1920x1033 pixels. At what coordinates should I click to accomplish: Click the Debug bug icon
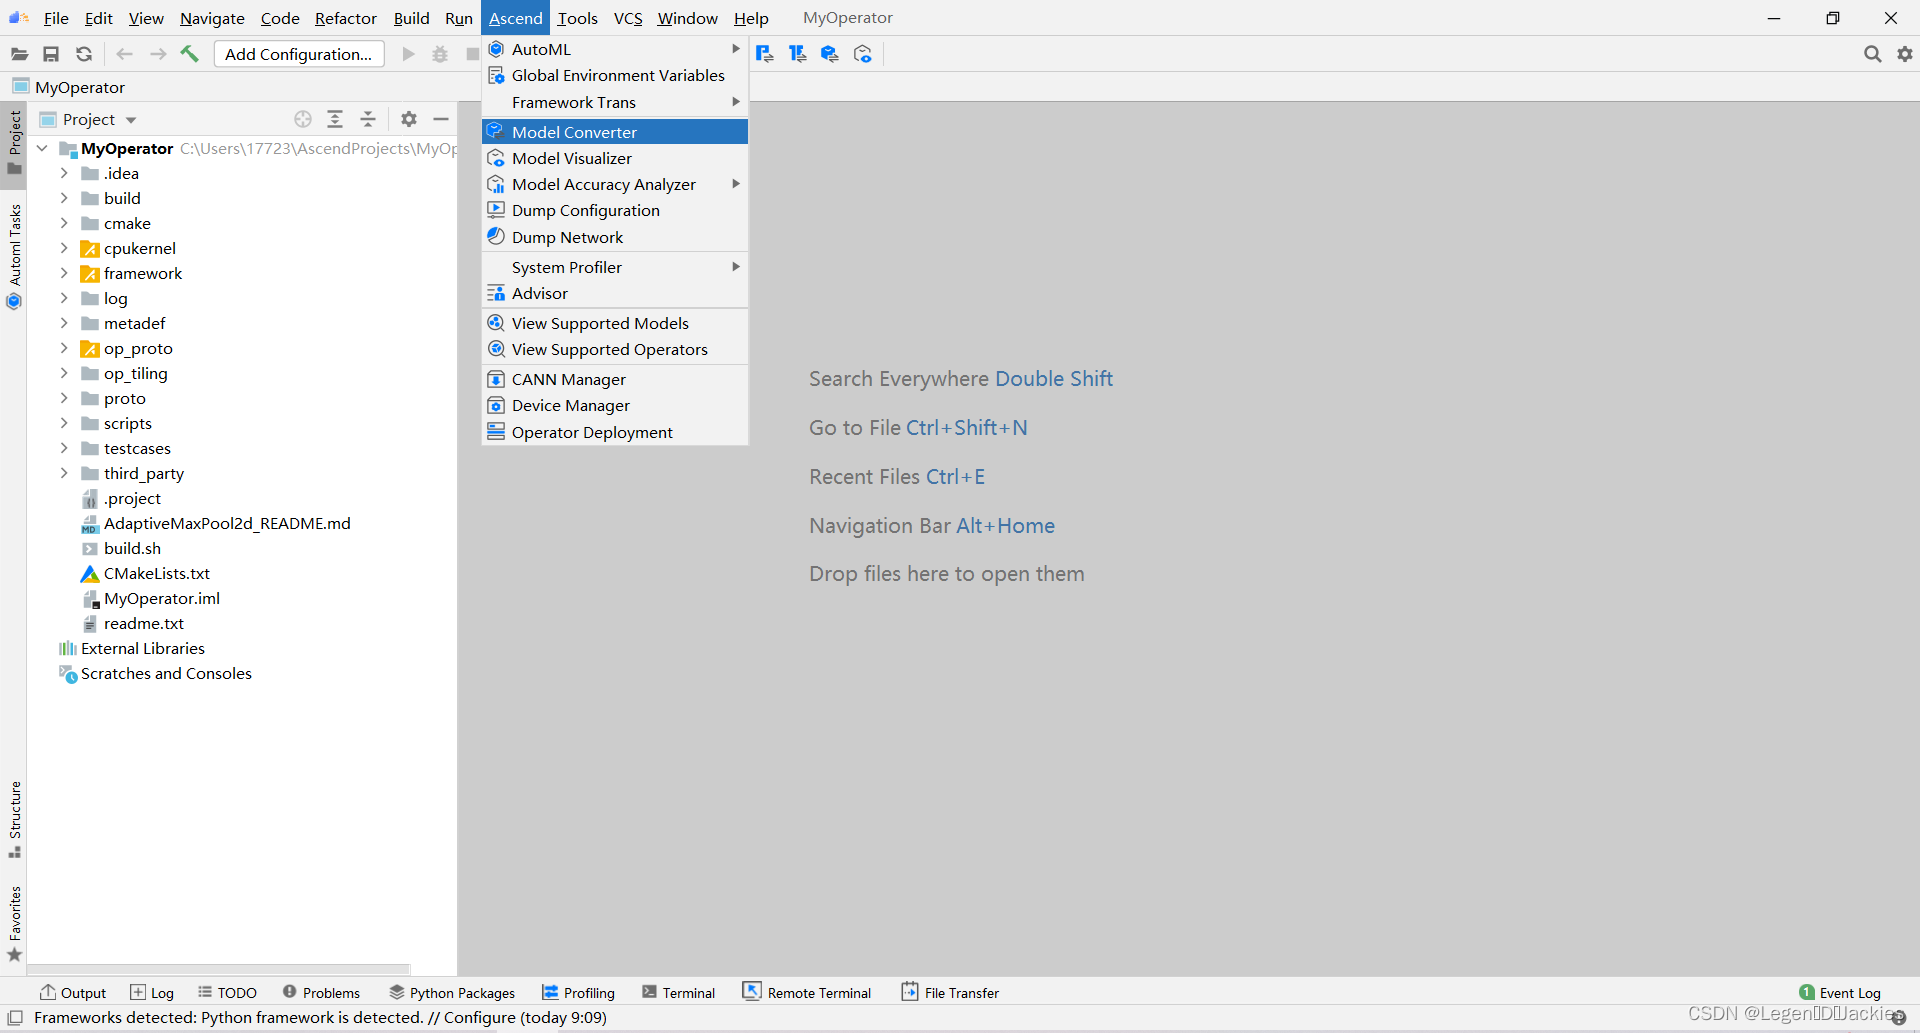point(440,54)
